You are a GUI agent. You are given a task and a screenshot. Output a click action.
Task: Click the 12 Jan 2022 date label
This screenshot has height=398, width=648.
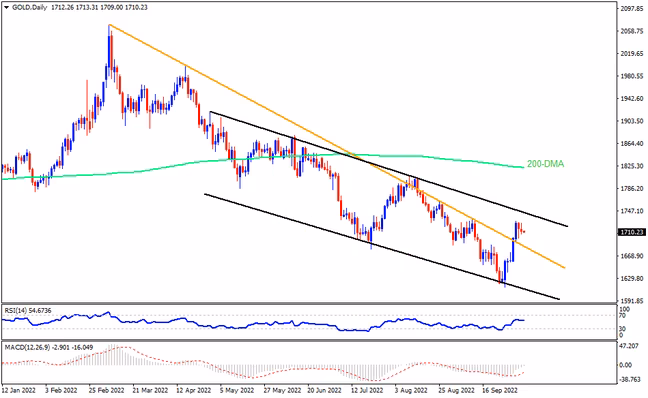point(19,390)
